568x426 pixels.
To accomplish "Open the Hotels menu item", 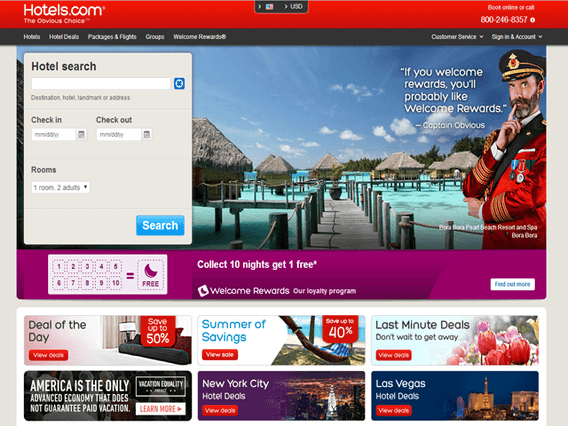I will (32, 37).
